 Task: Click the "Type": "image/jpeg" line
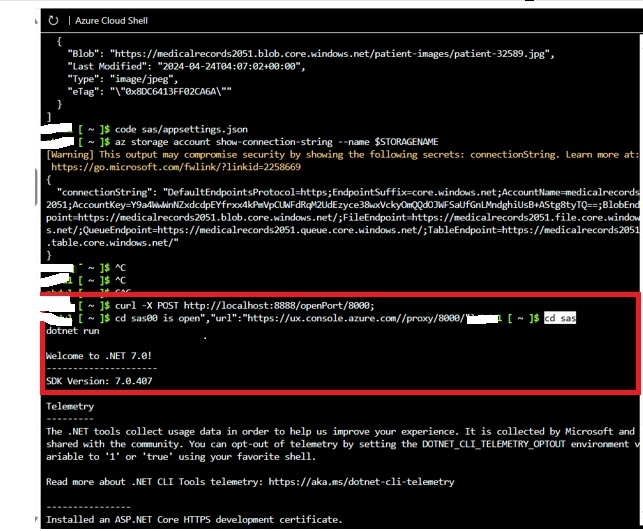pyautogui.click(x=123, y=79)
